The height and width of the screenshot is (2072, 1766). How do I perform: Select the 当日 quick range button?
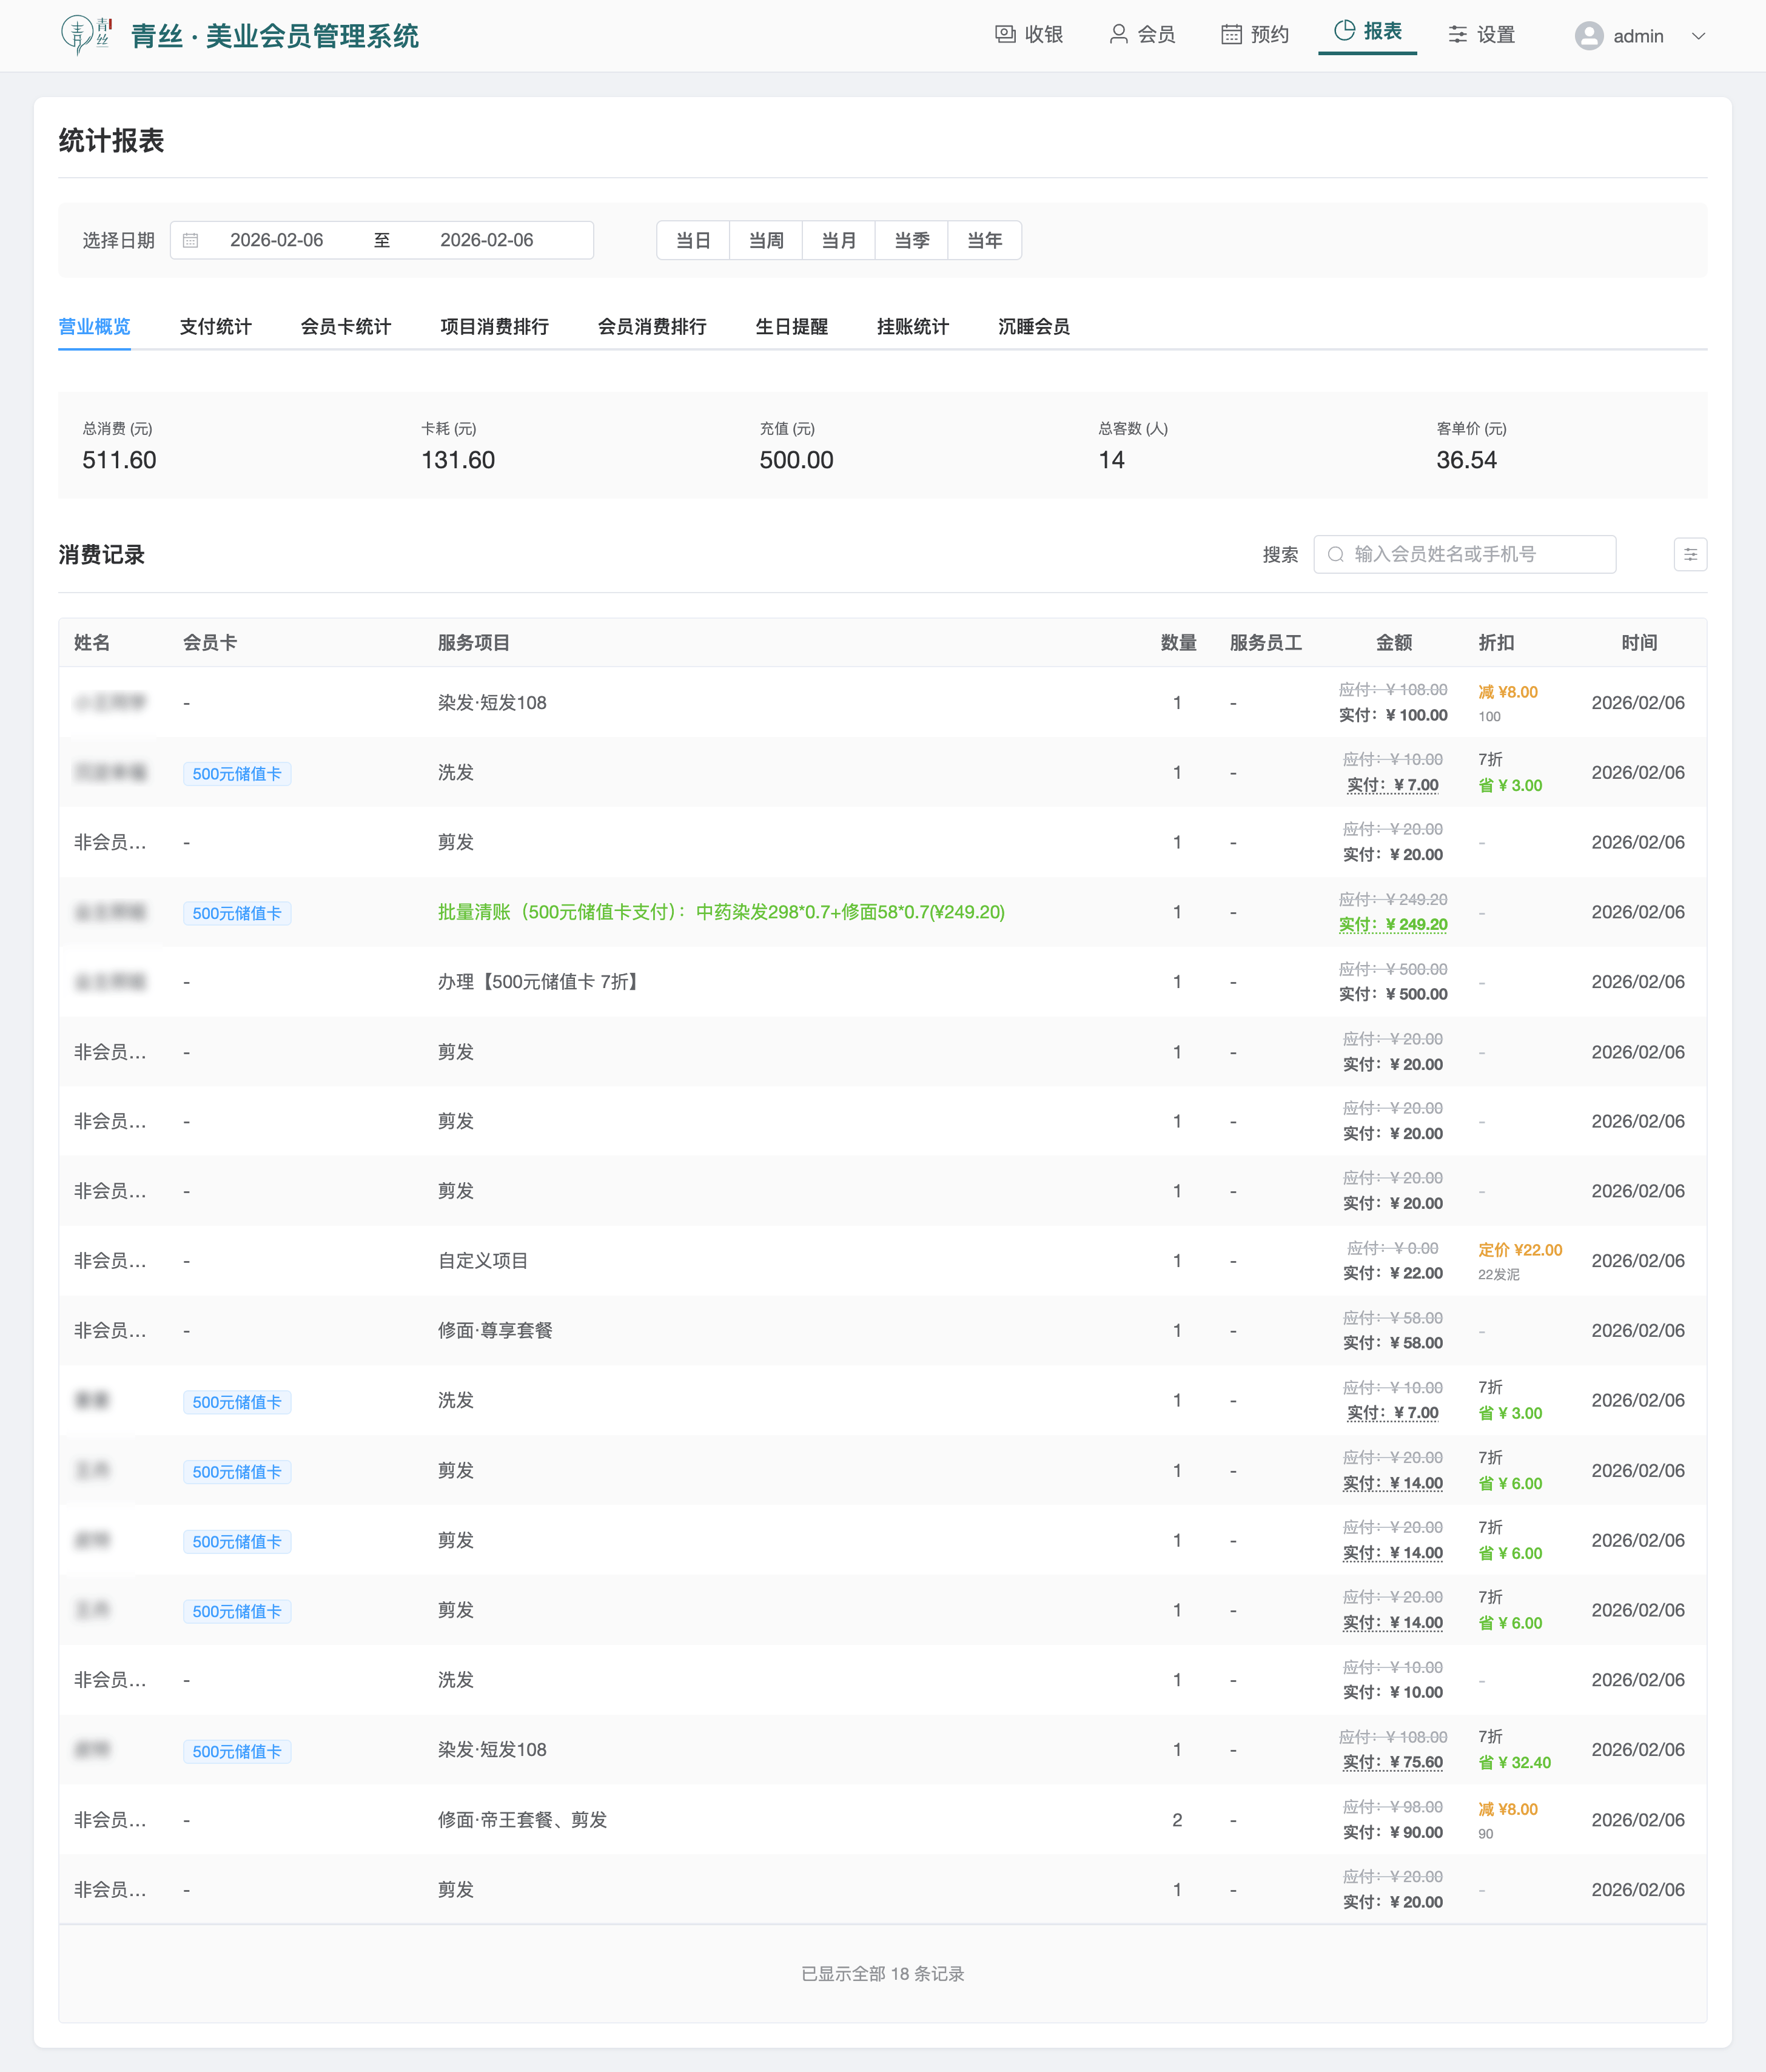tap(693, 240)
